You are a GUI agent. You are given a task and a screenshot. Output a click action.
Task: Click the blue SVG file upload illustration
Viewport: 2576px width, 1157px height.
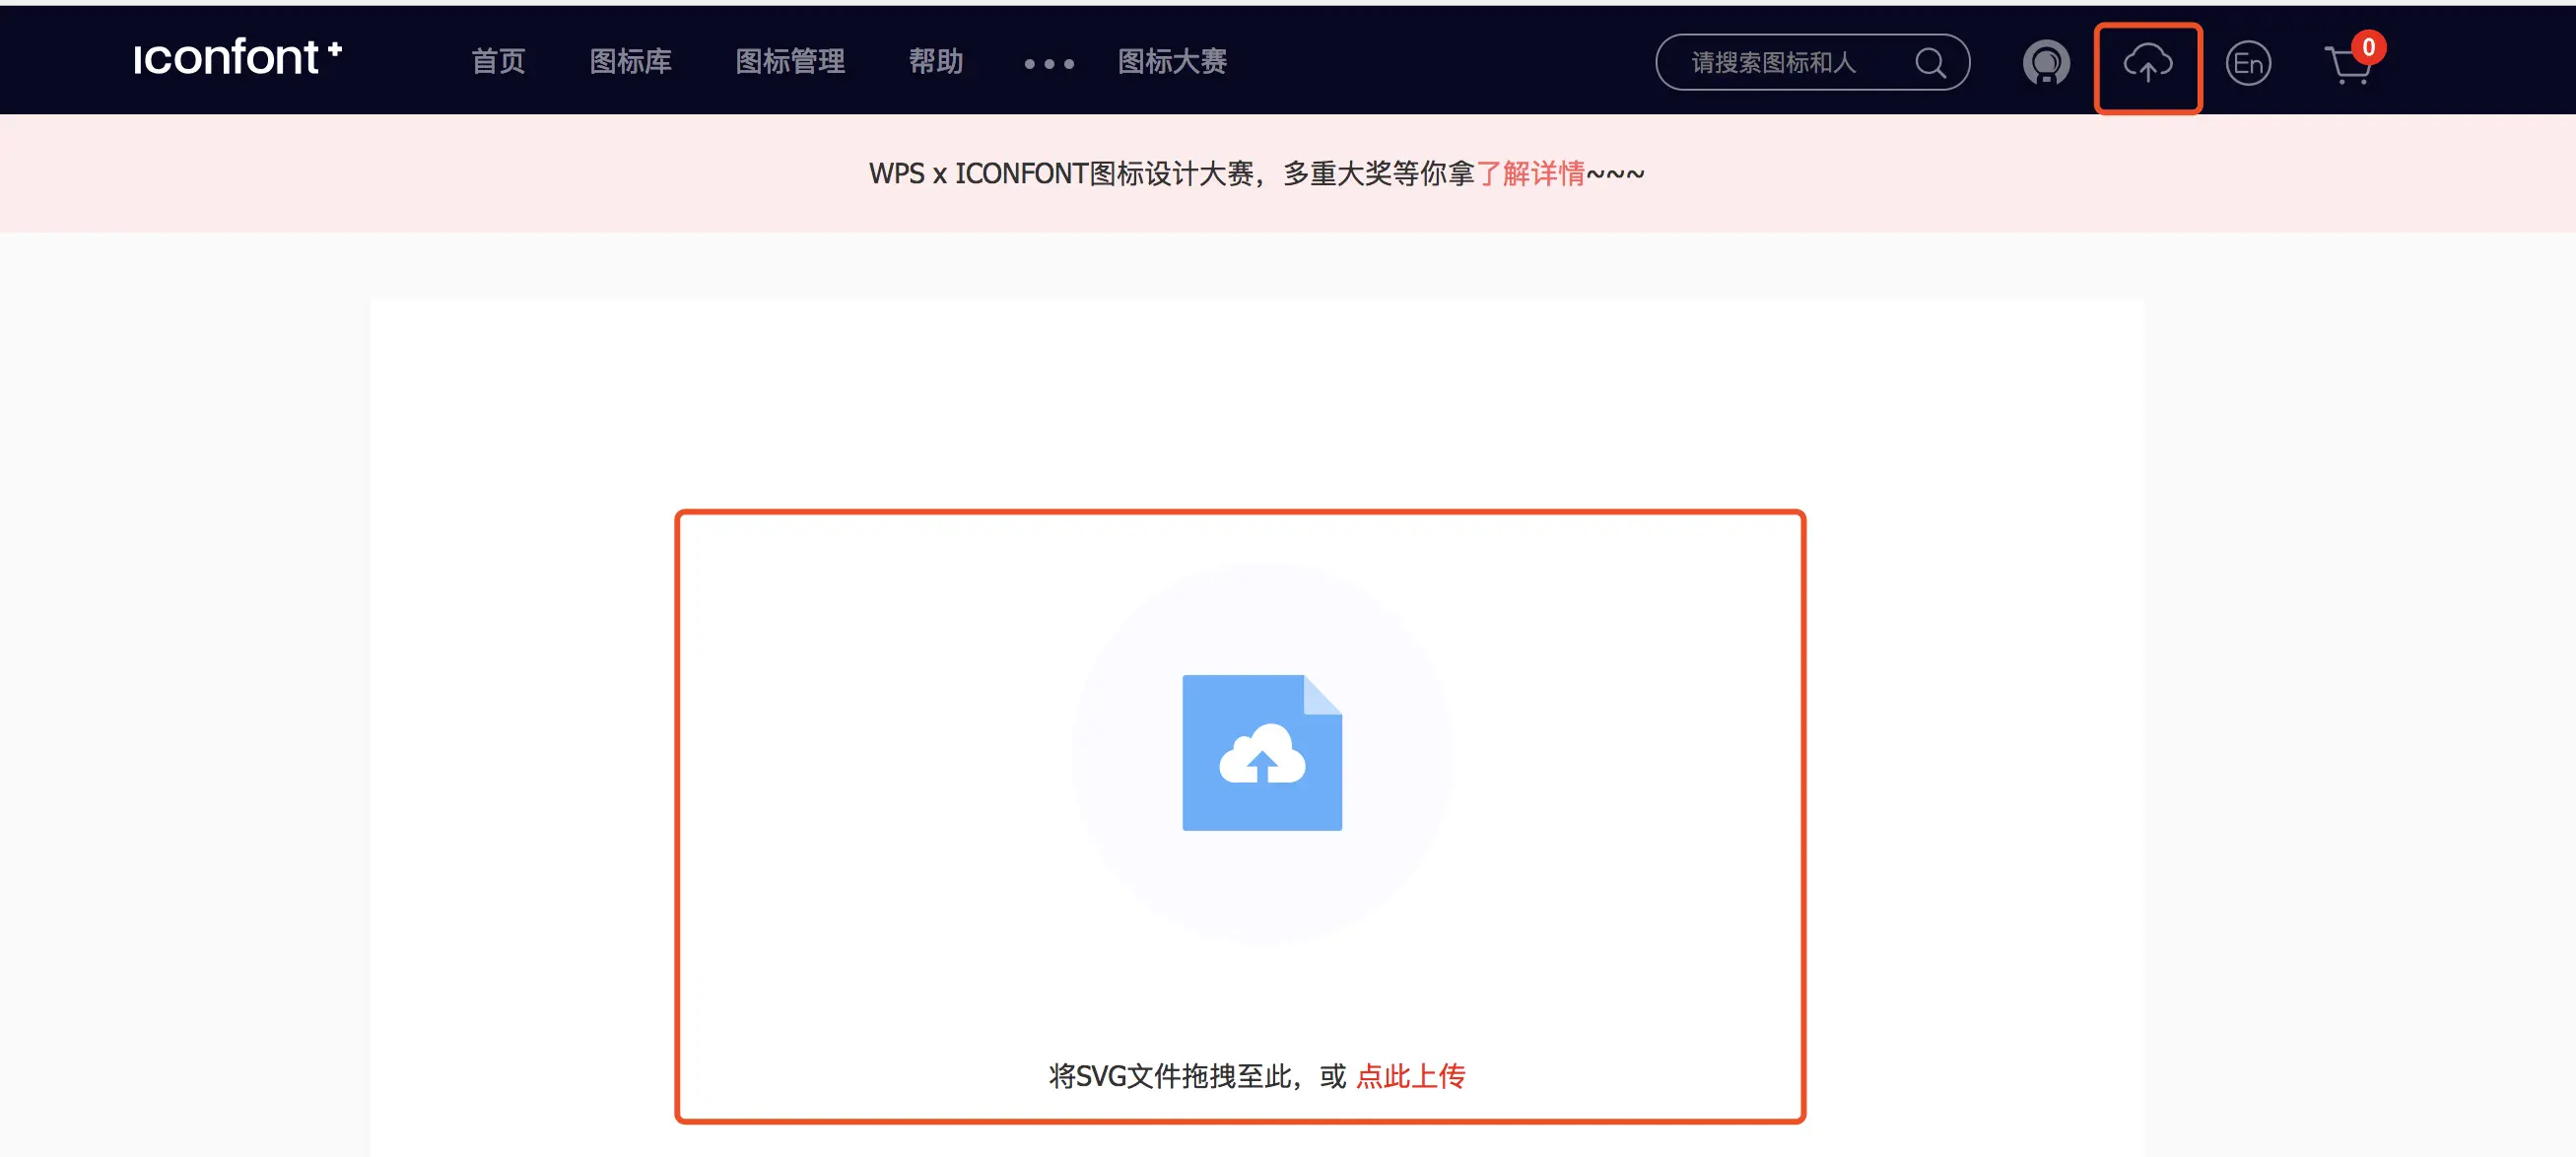click(x=1261, y=753)
